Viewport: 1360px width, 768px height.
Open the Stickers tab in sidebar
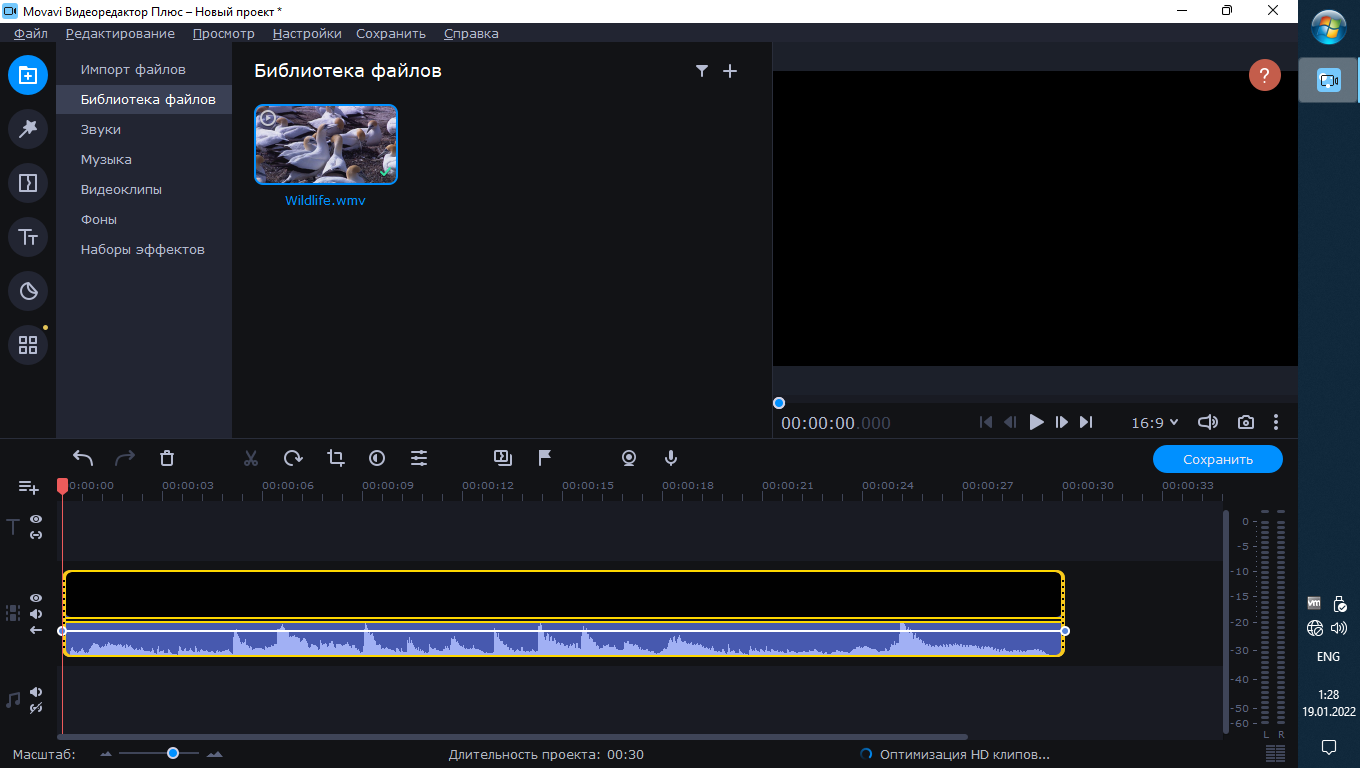(28, 291)
